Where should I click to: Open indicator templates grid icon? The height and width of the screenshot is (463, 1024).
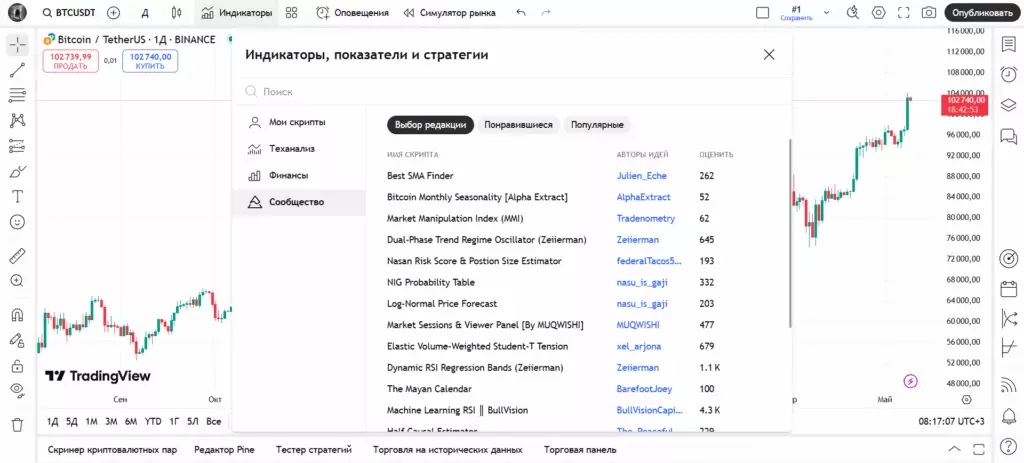tap(291, 12)
